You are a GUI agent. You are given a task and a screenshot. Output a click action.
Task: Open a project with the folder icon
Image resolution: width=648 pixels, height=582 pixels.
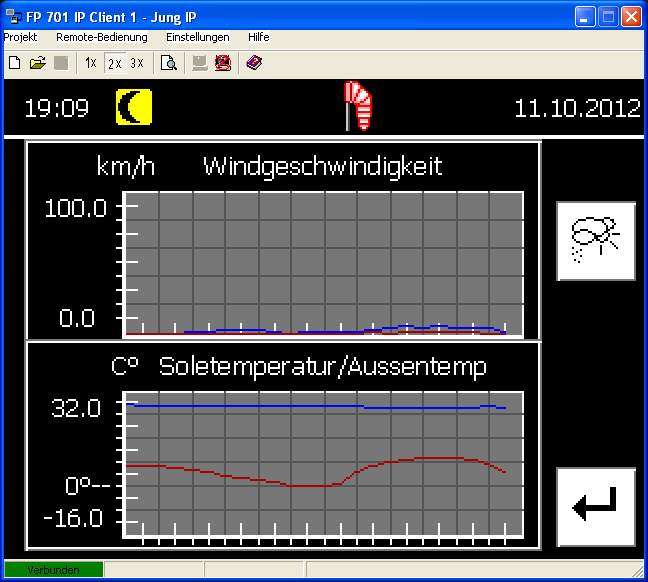[x=38, y=63]
